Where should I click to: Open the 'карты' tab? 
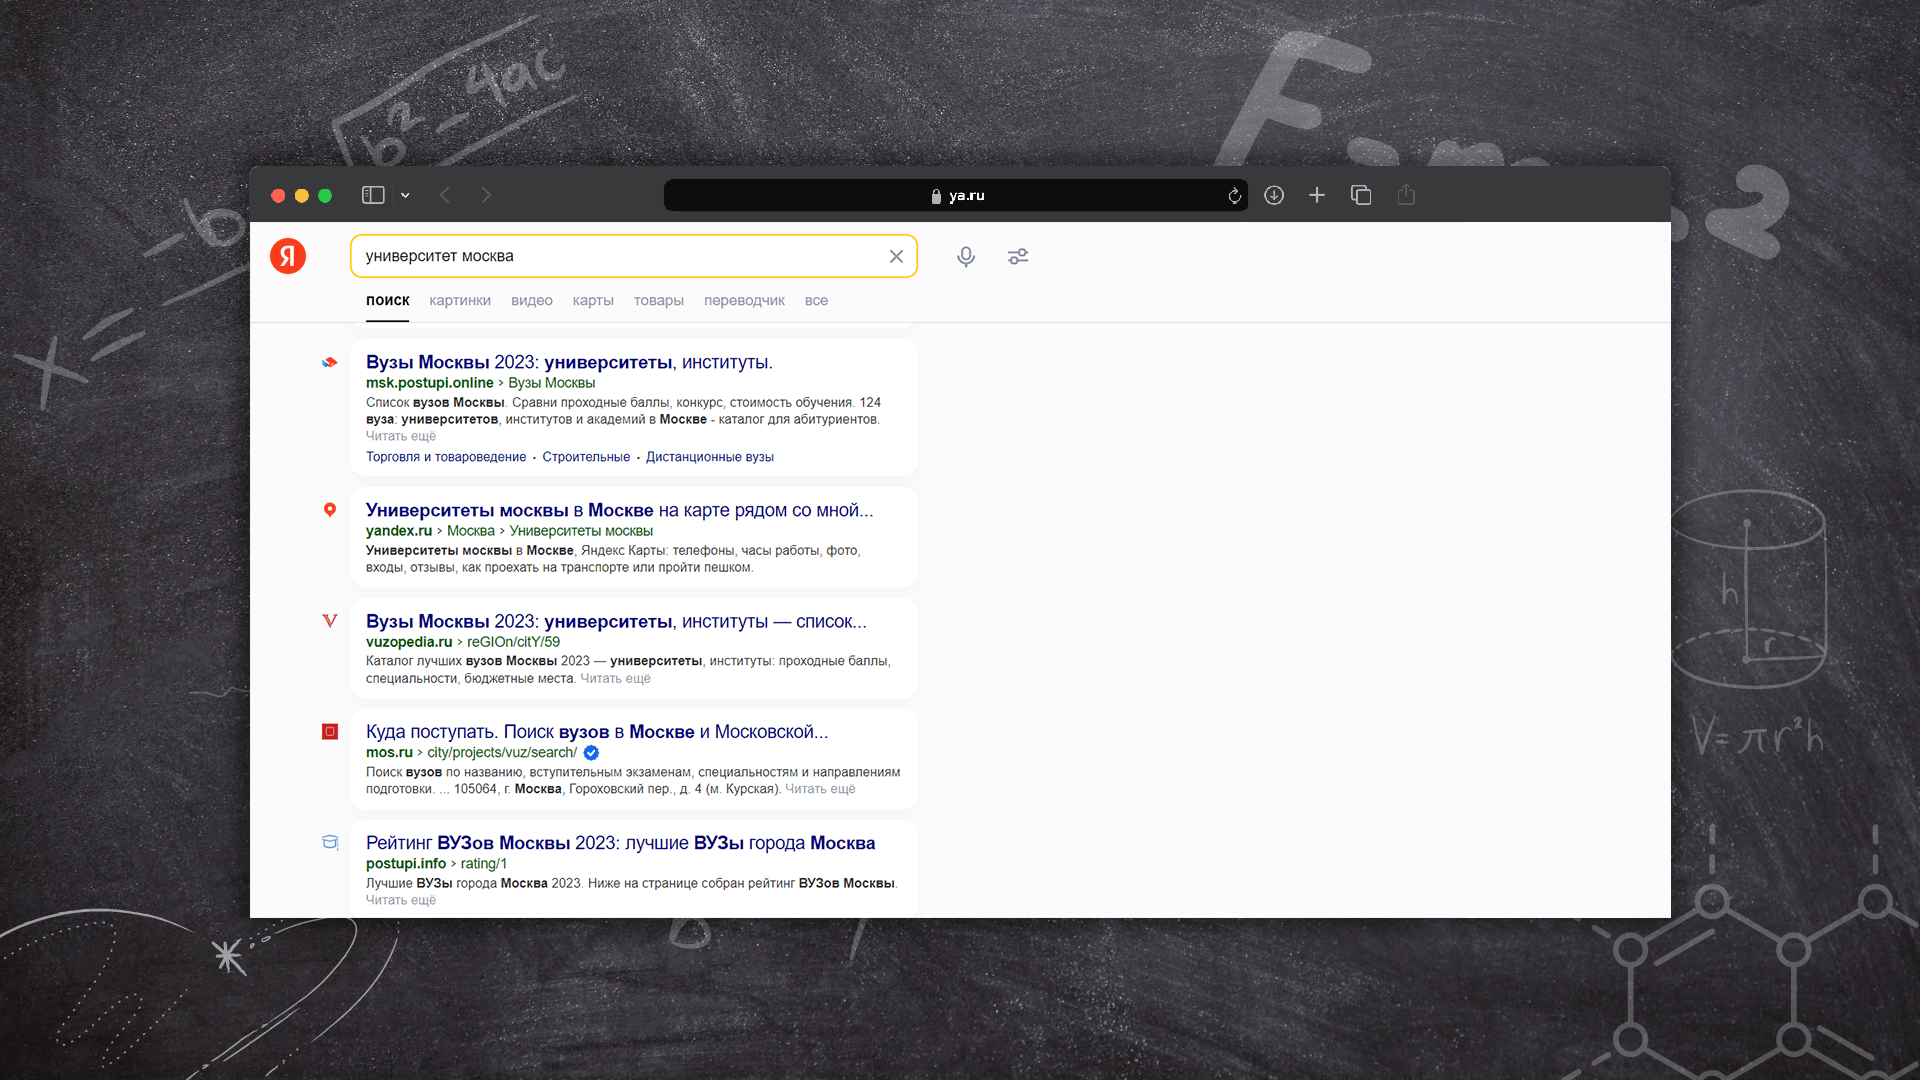[593, 300]
